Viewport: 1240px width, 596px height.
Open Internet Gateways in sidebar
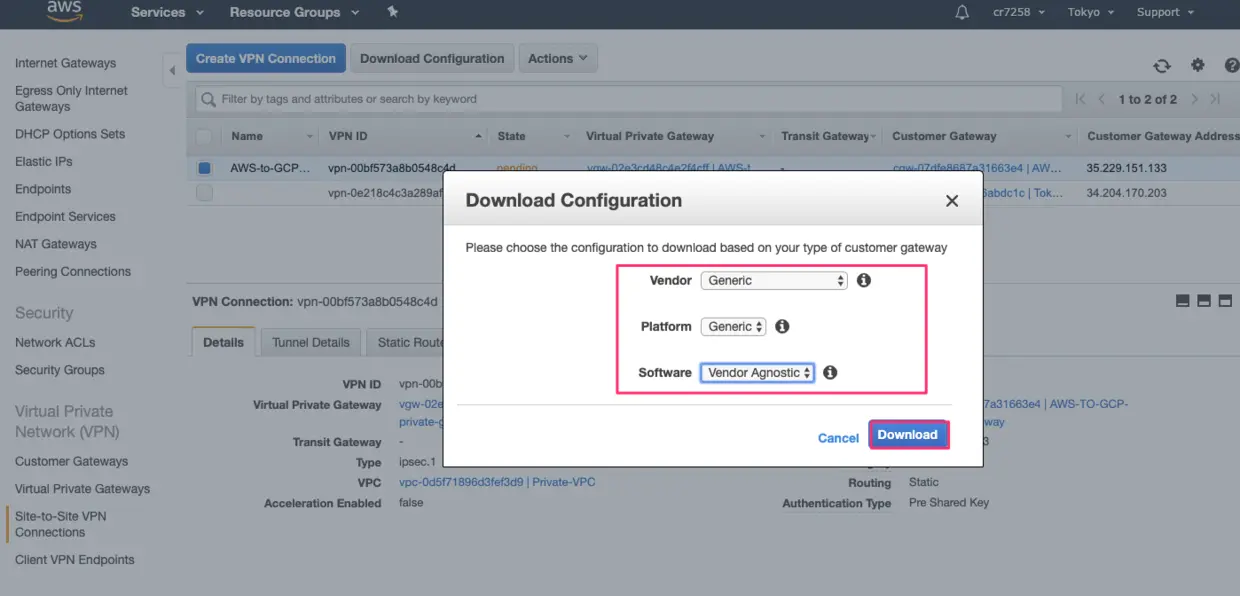(65, 63)
